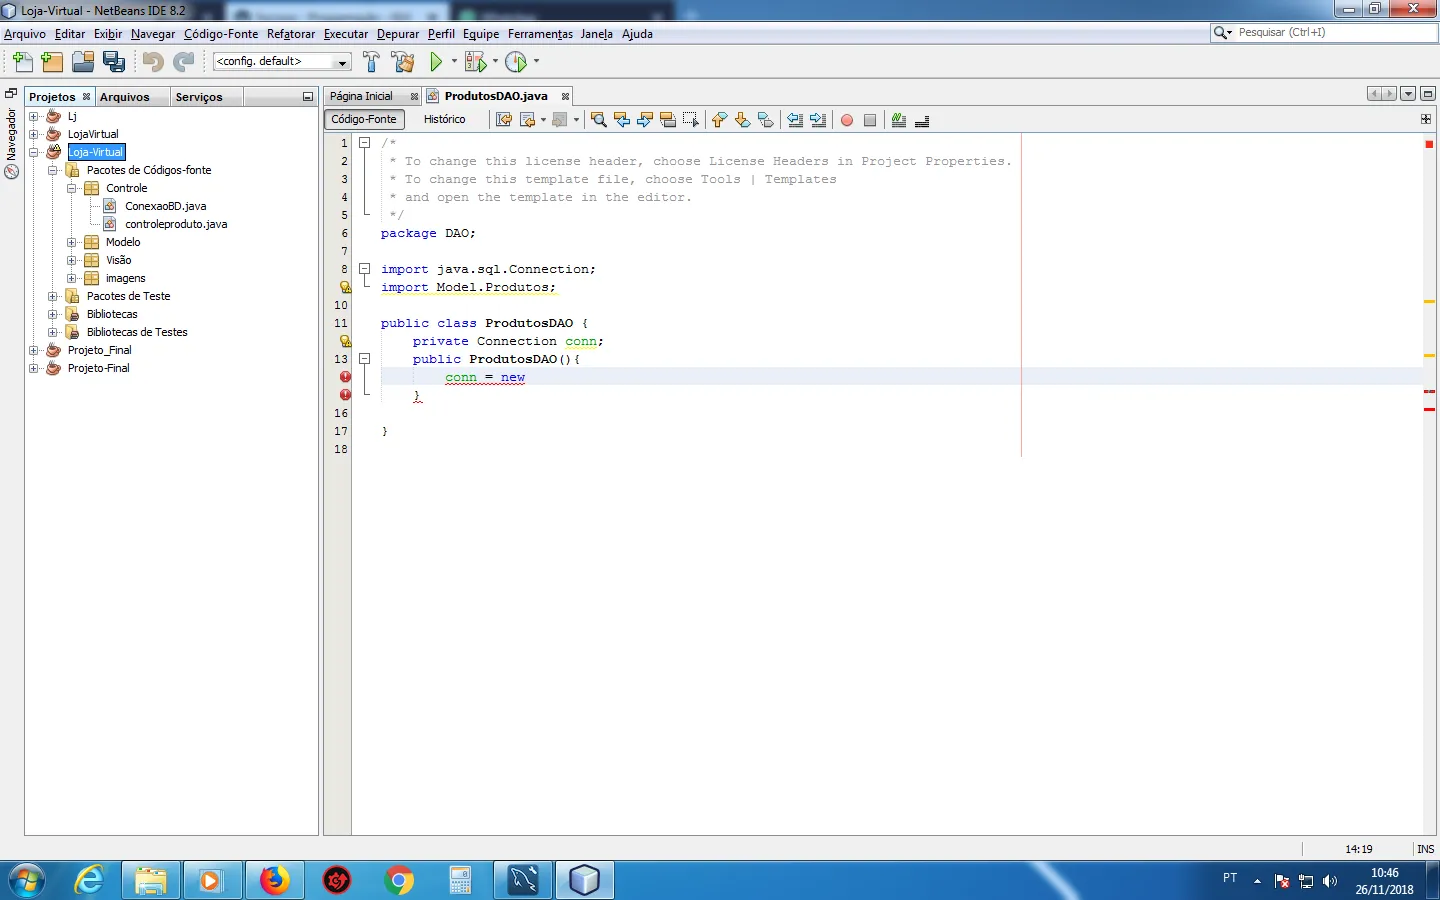The image size is (1440, 900).
Task: Toggle bookmark icon in editor toolbar
Action: (766, 120)
